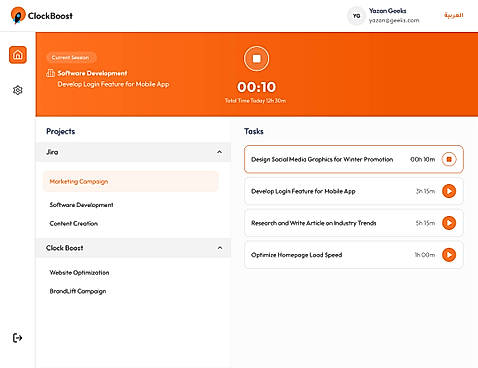The width and height of the screenshot is (478, 368).
Task: Select the Software Development project
Action: tap(81, 205)
